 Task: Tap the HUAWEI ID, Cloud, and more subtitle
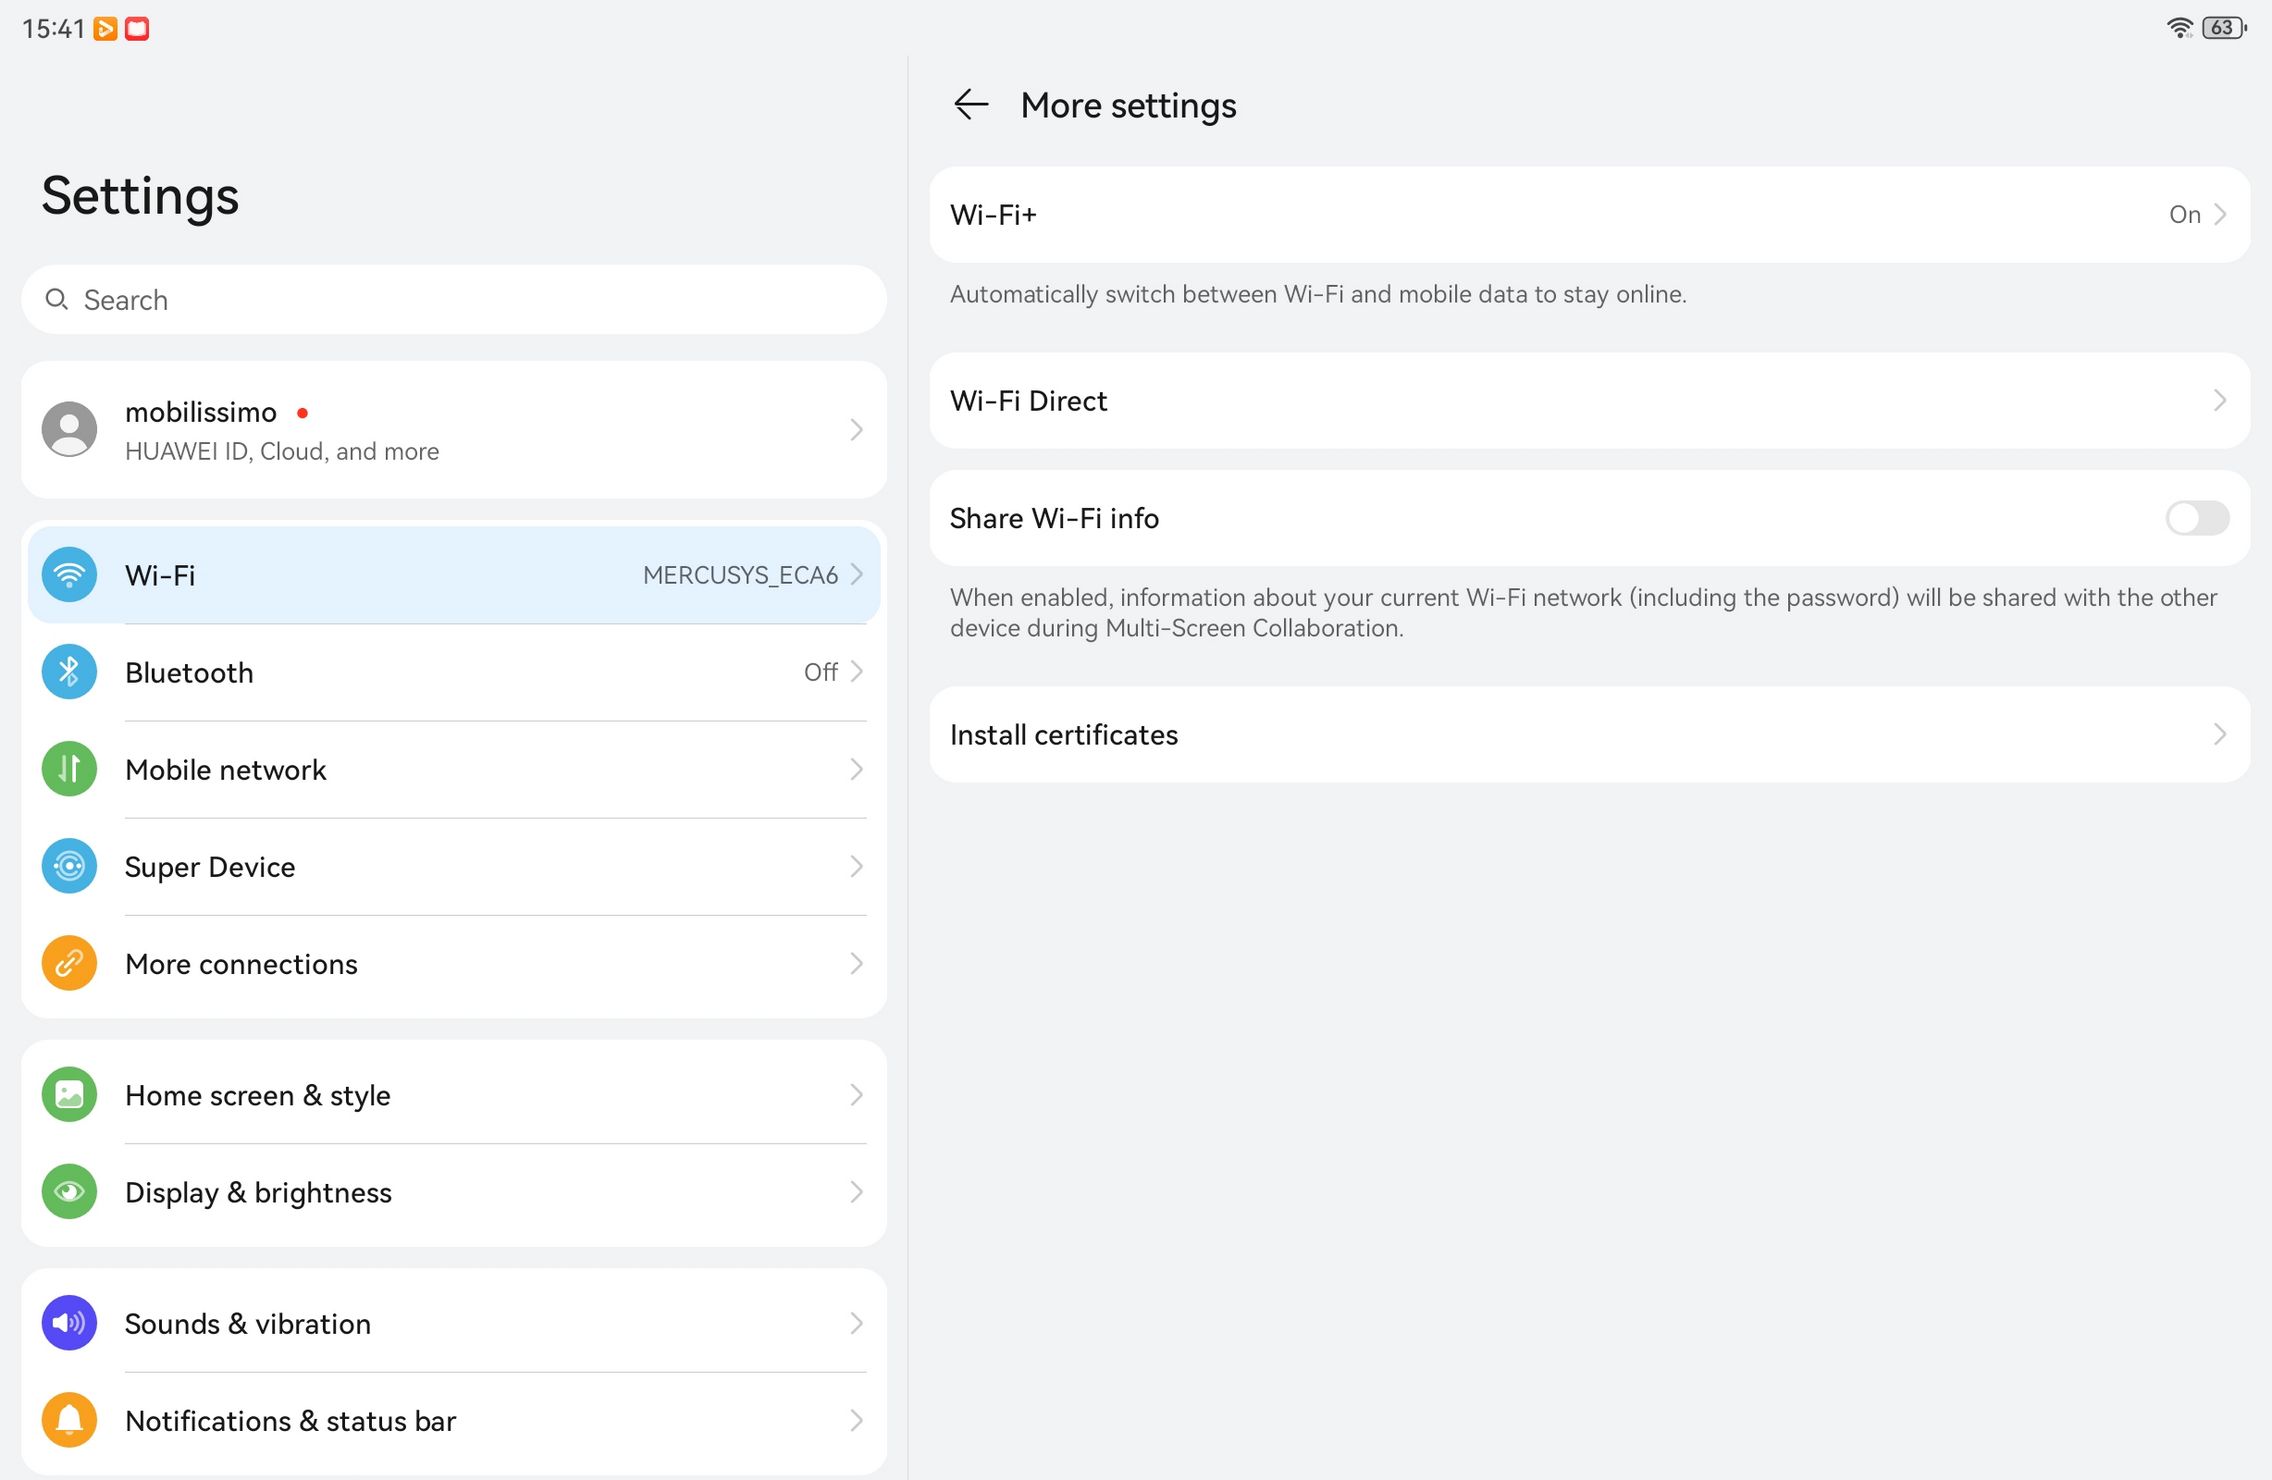(282, 451)
